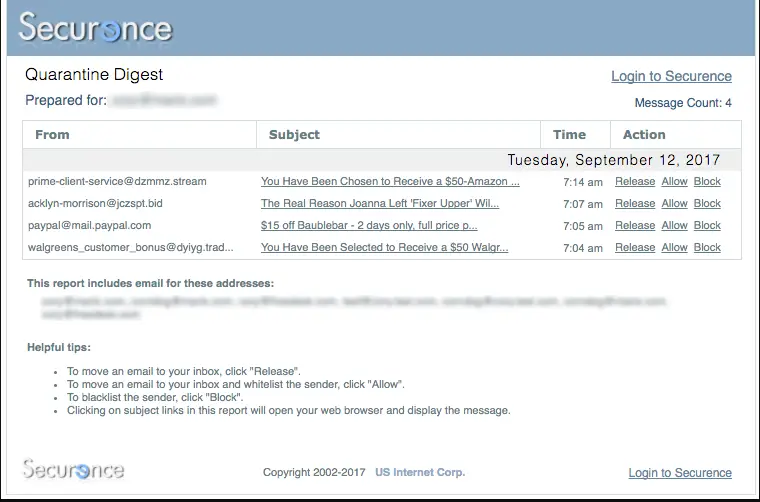This screenshot has width=760, height=502.
Task: Open the Joanna 'Fixer Upper' subject link
Action: tap(380, 203)
